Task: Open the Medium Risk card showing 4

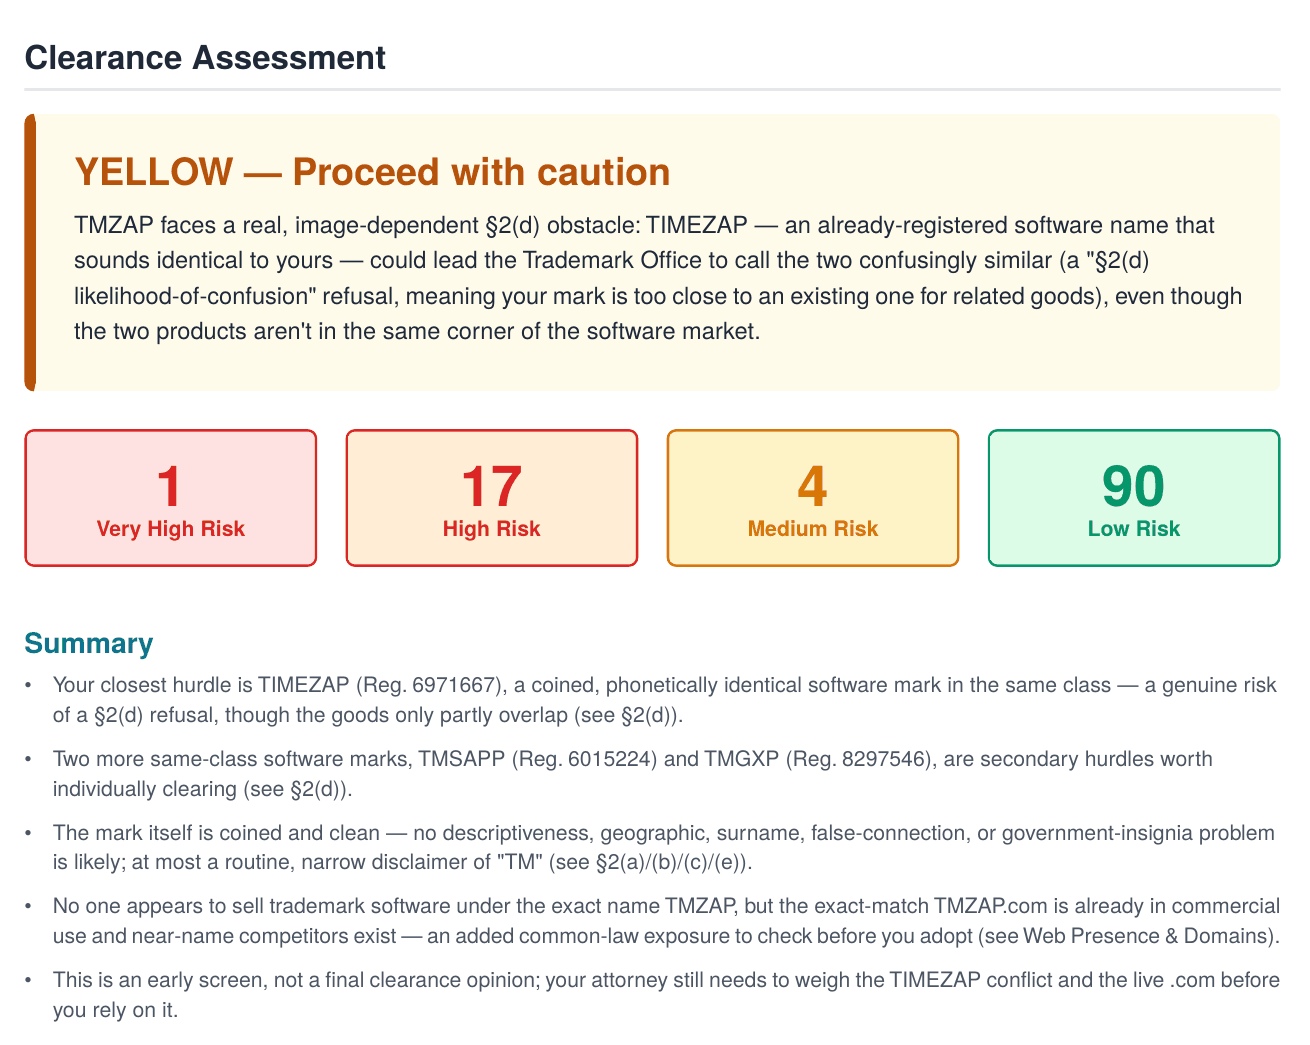Action: point(812,498)
